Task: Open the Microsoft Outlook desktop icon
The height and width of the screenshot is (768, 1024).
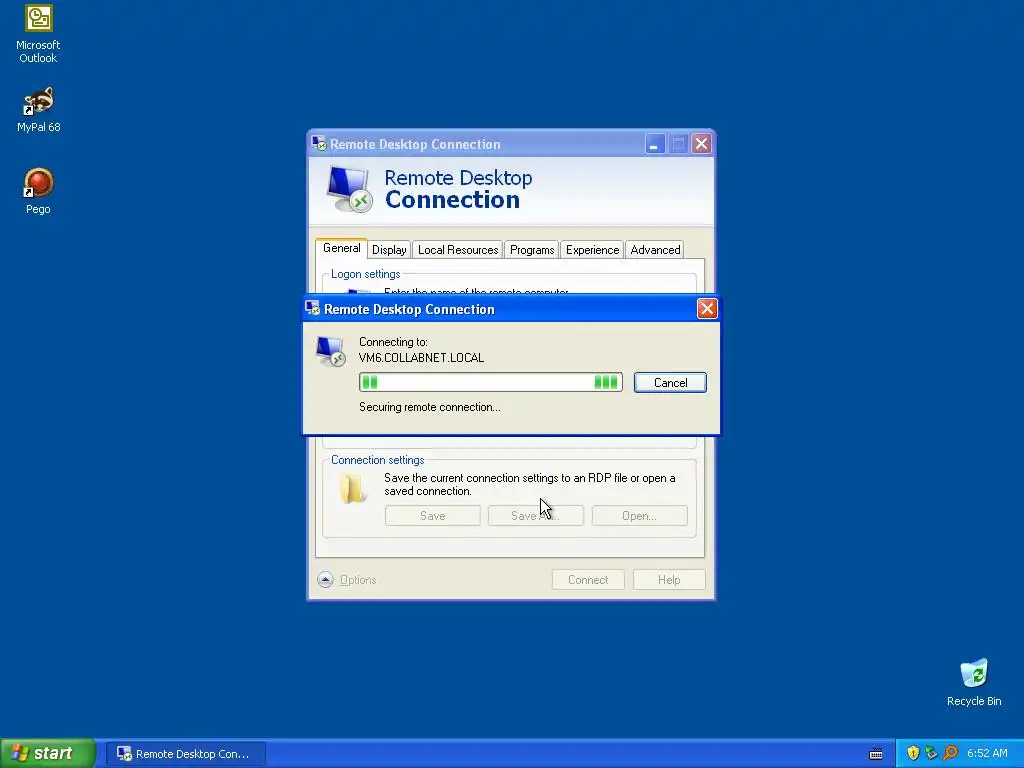Action: click(x=38, y=34)
